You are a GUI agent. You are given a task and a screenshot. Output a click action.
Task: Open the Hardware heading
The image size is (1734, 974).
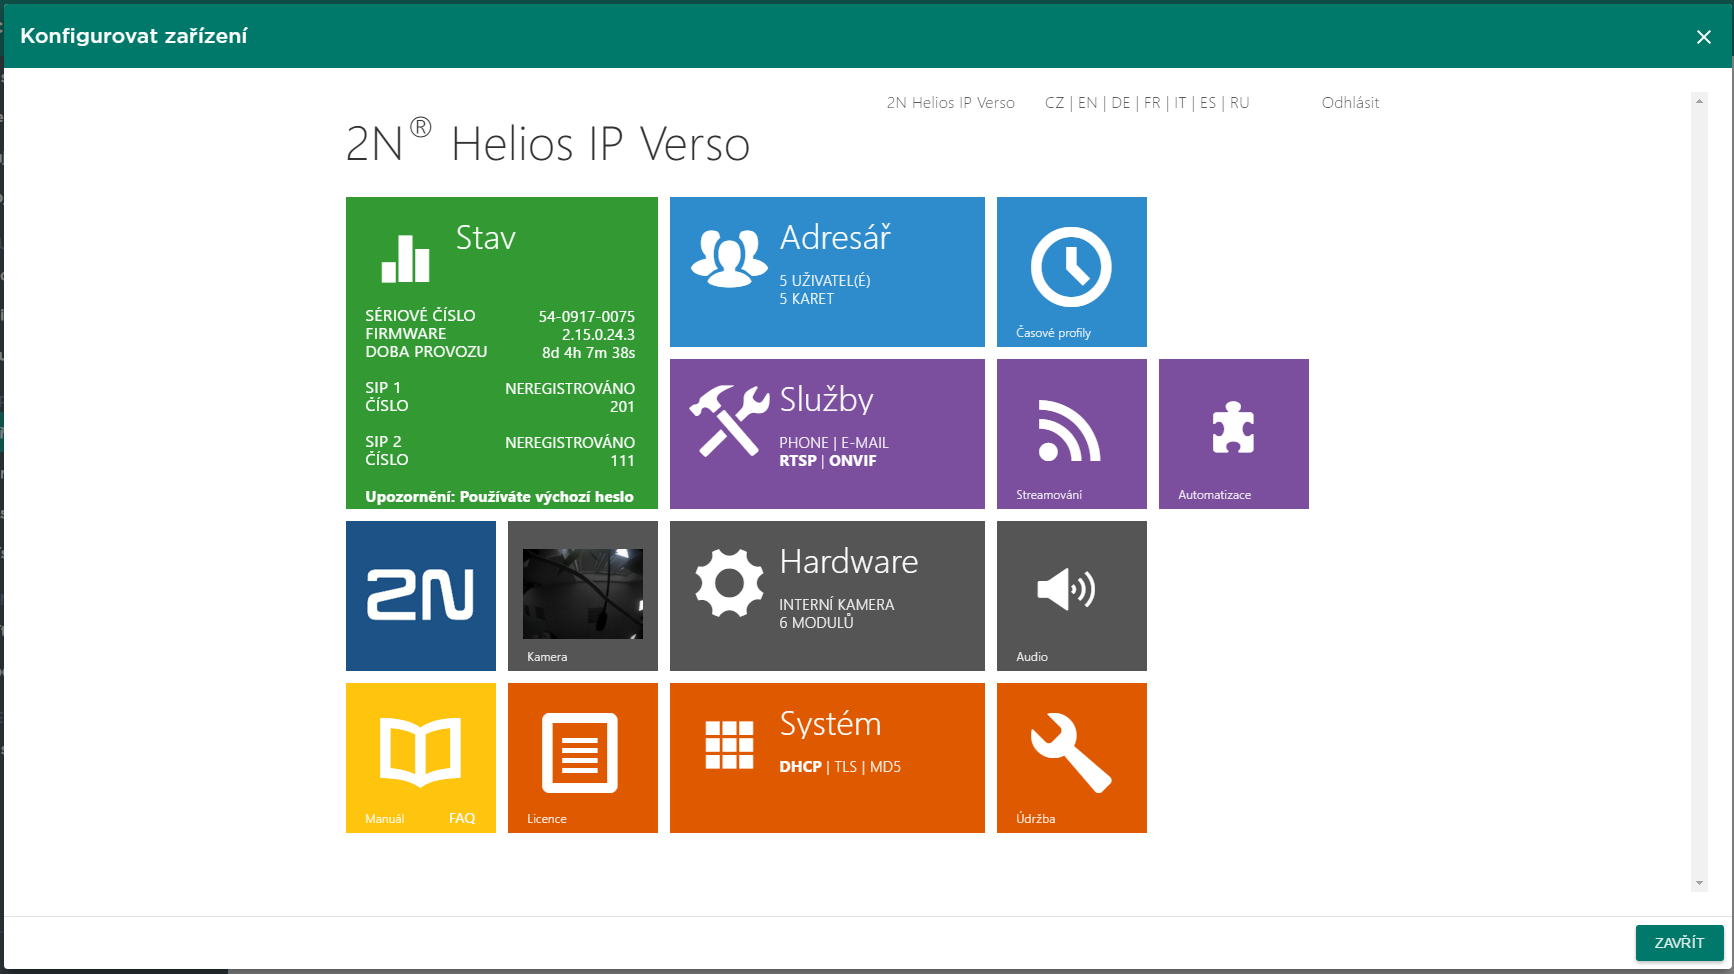(849, 562)
